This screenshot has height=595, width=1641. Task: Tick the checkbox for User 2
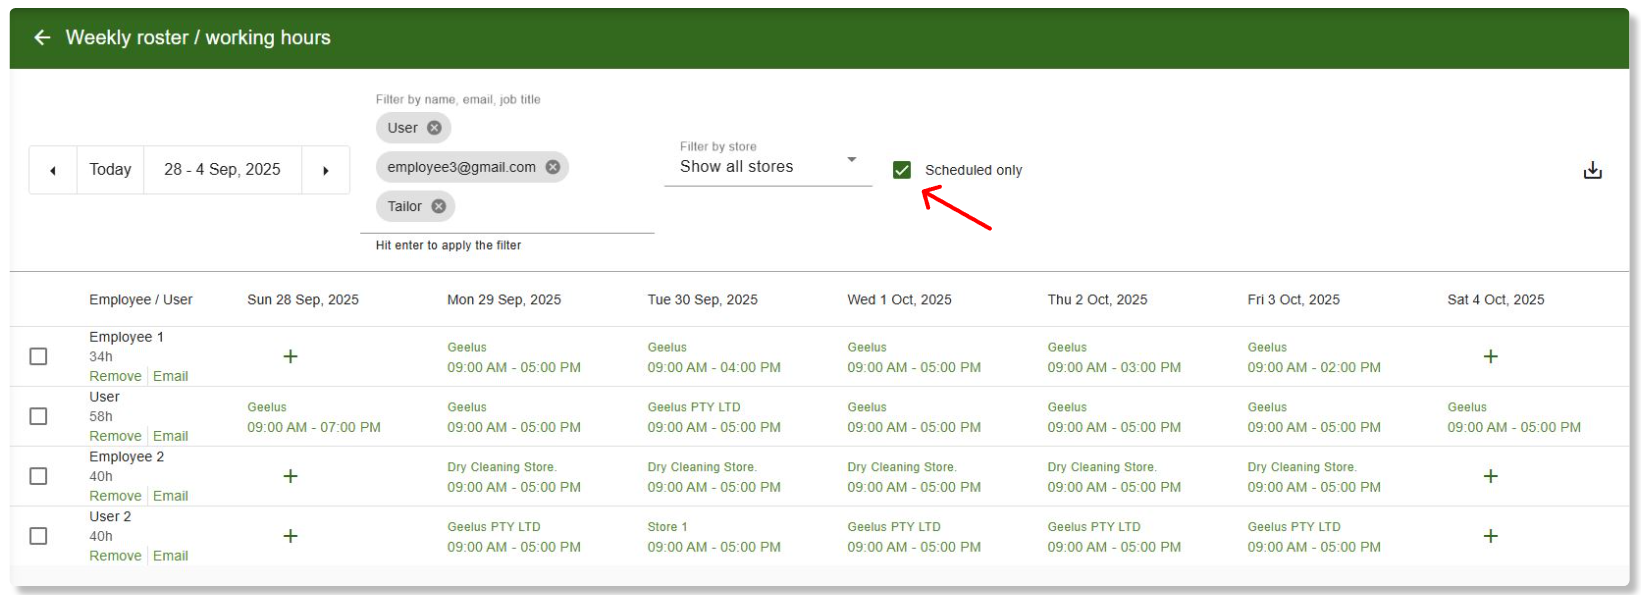38,536
